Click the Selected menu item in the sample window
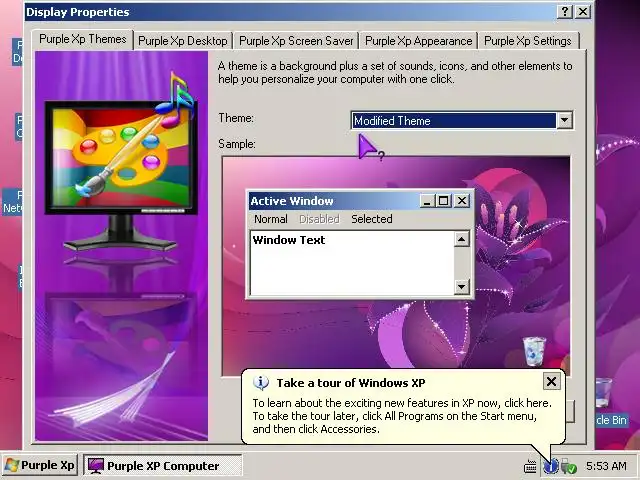The image size is (640, 480). coord(372,219)
